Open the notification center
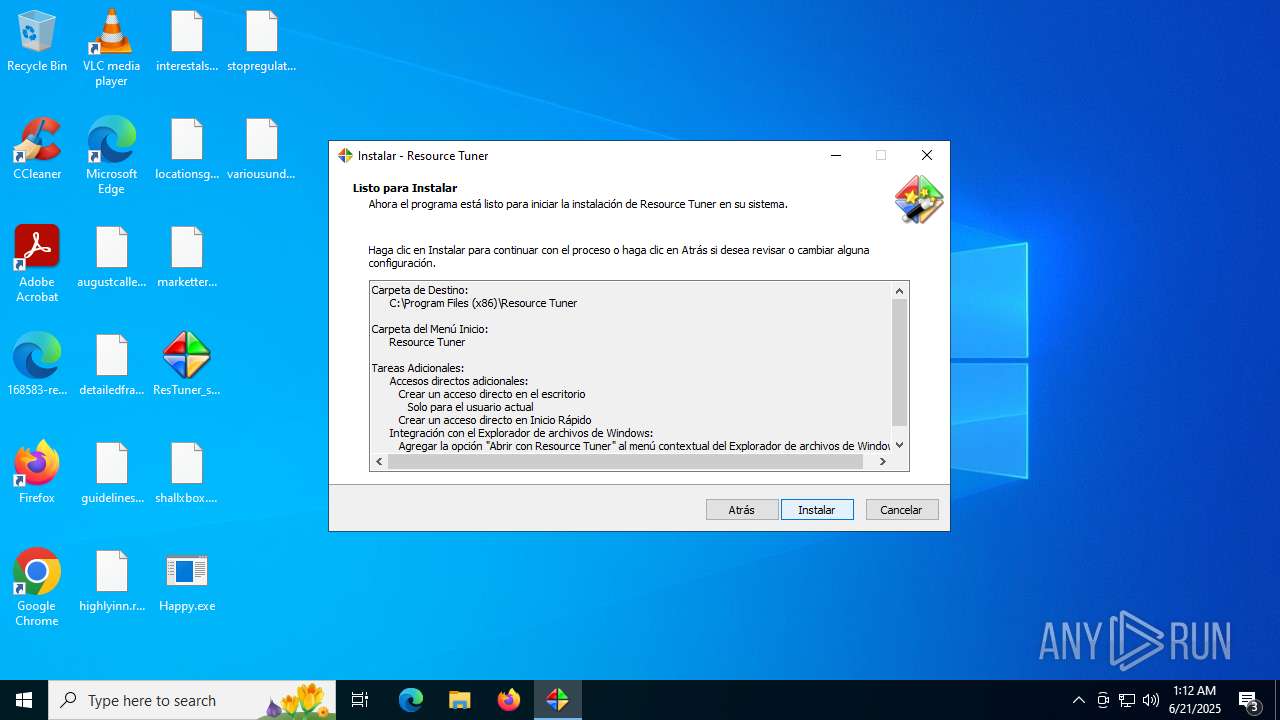Image resolution: width=1280 pixels, height=720 pixels. [1249, 700]
